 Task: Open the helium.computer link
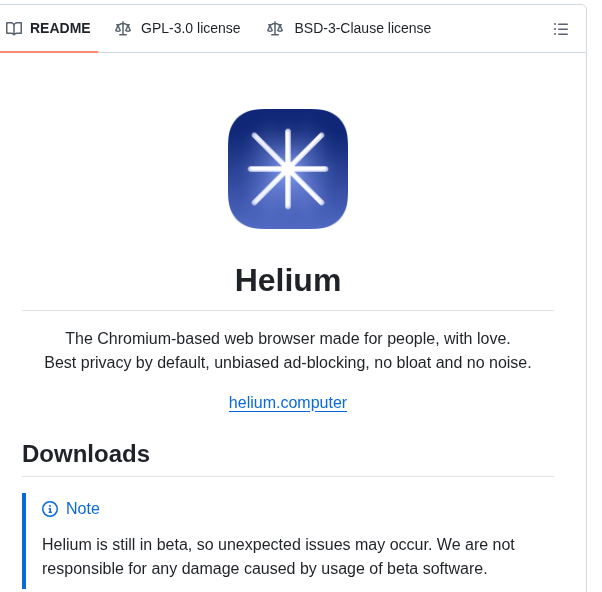click(x=288, y=403)
